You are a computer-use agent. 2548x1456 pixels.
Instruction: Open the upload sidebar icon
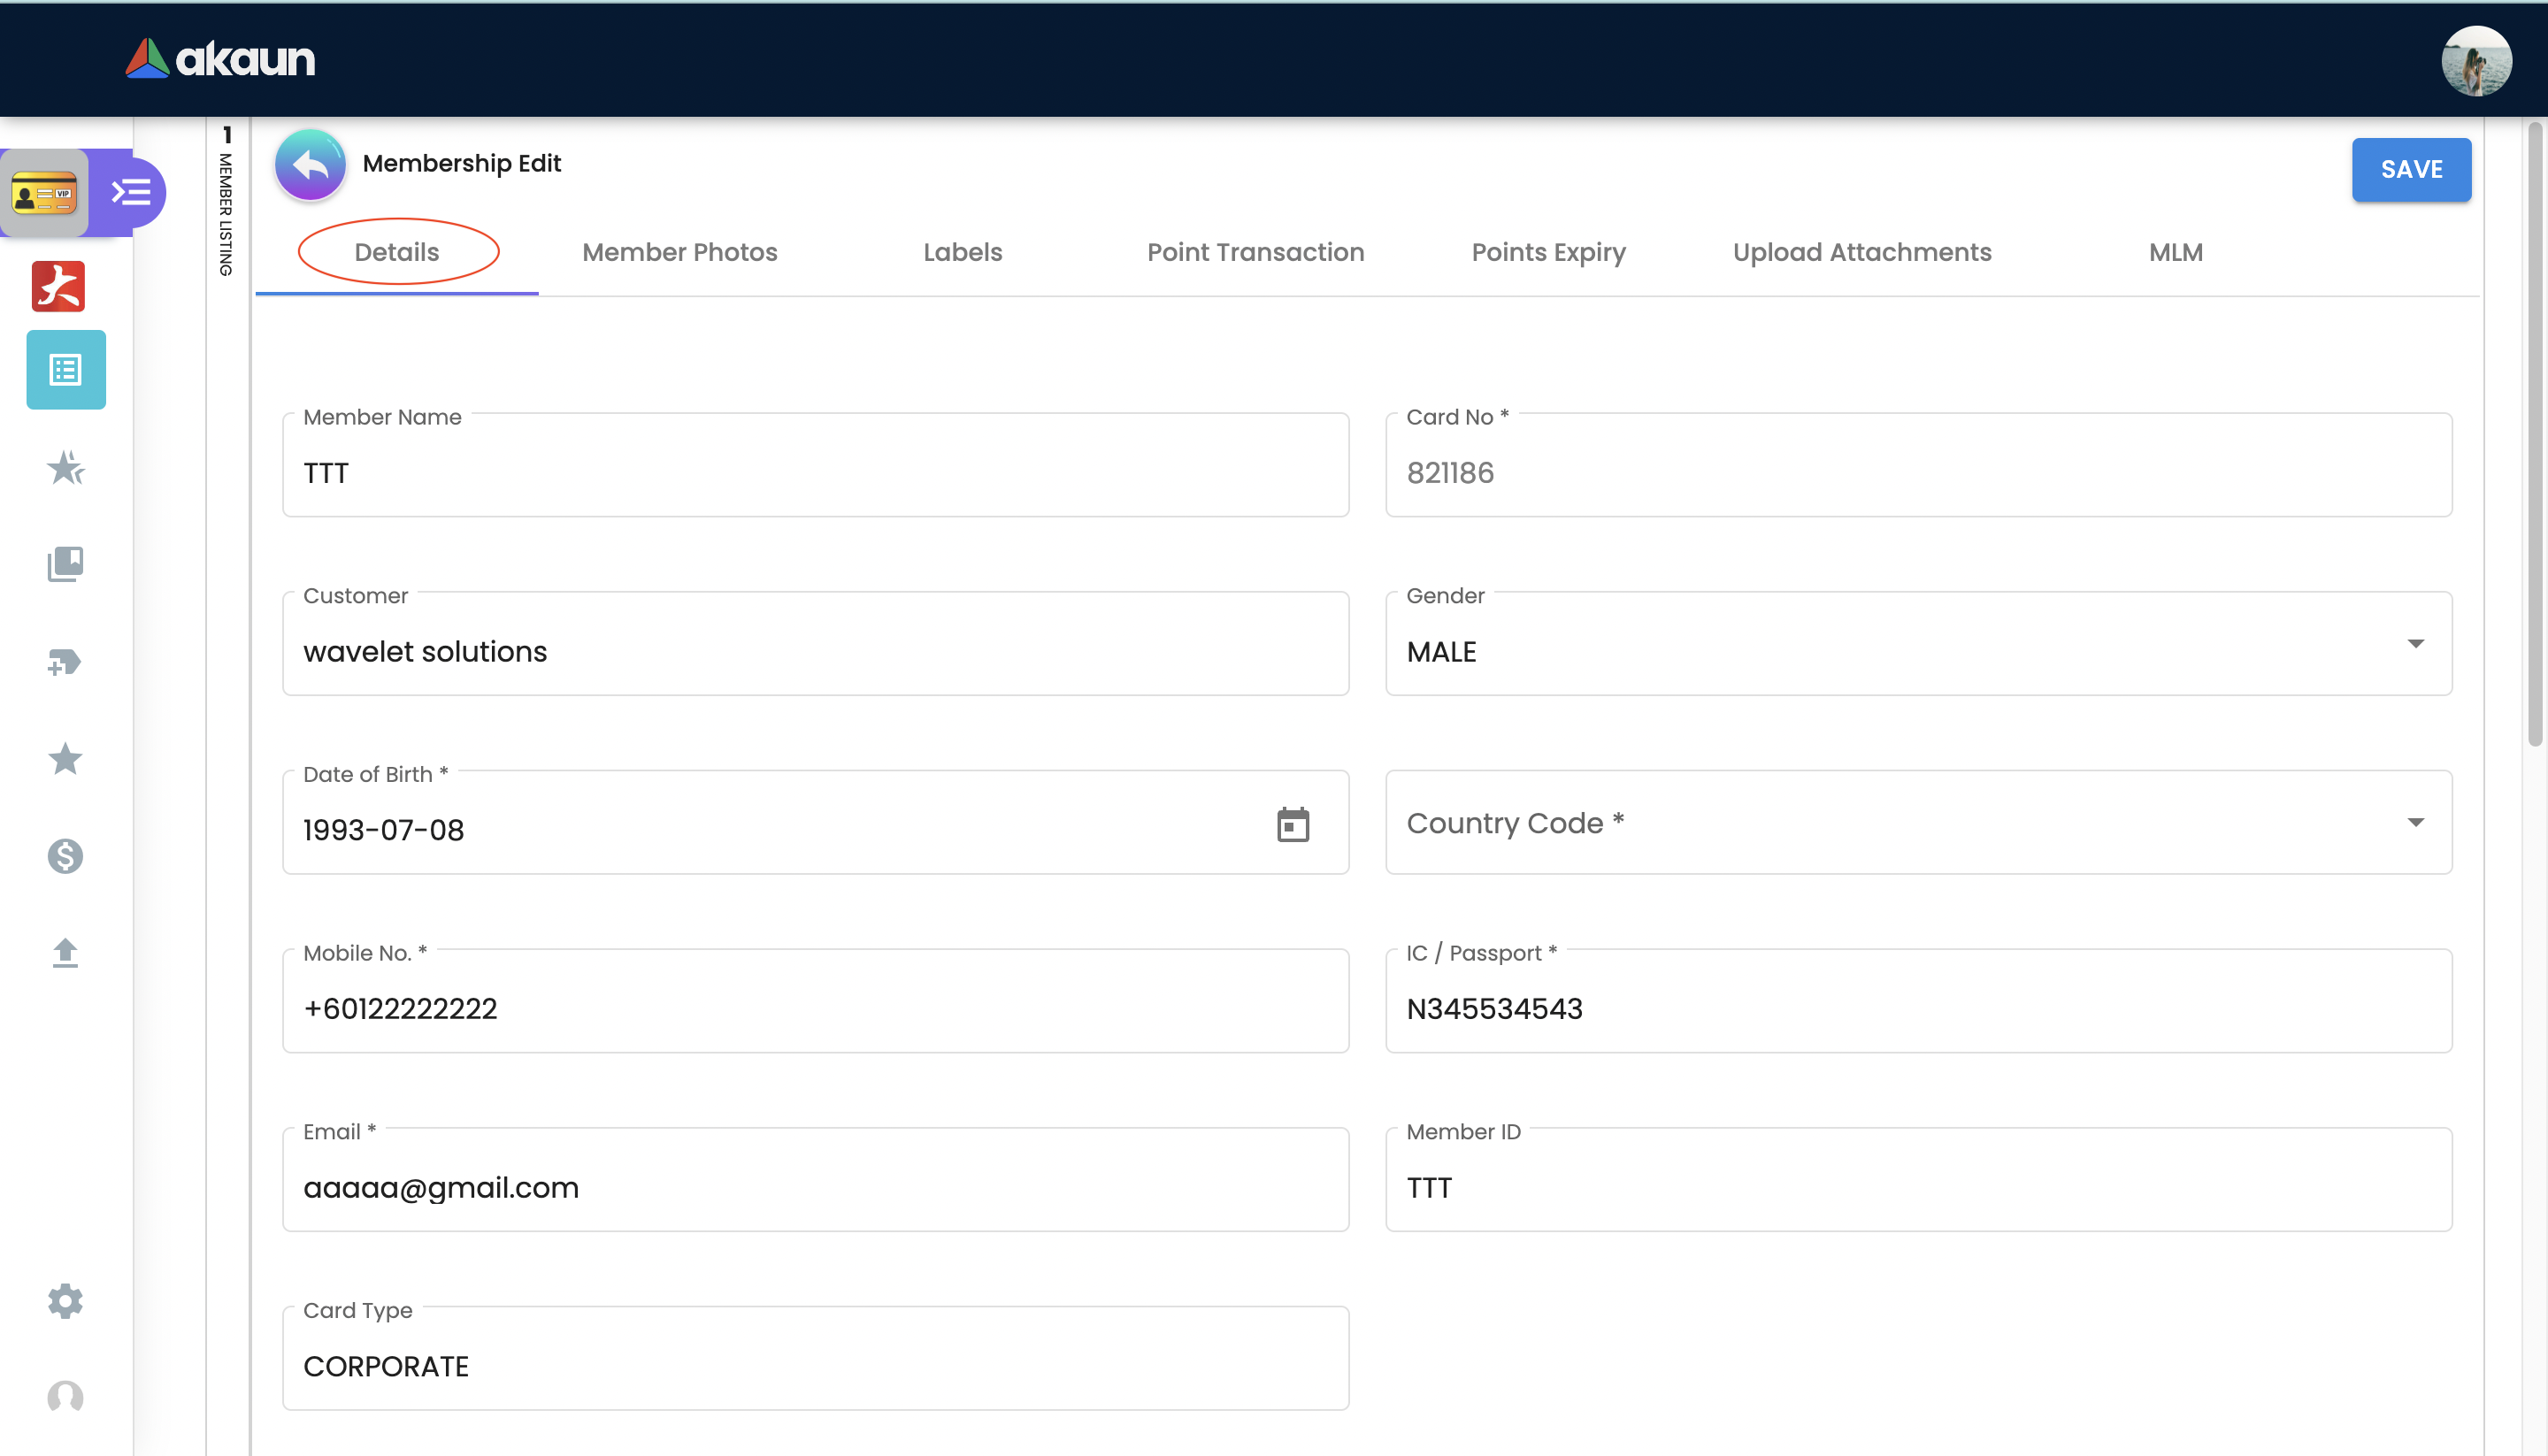(66, 952)
